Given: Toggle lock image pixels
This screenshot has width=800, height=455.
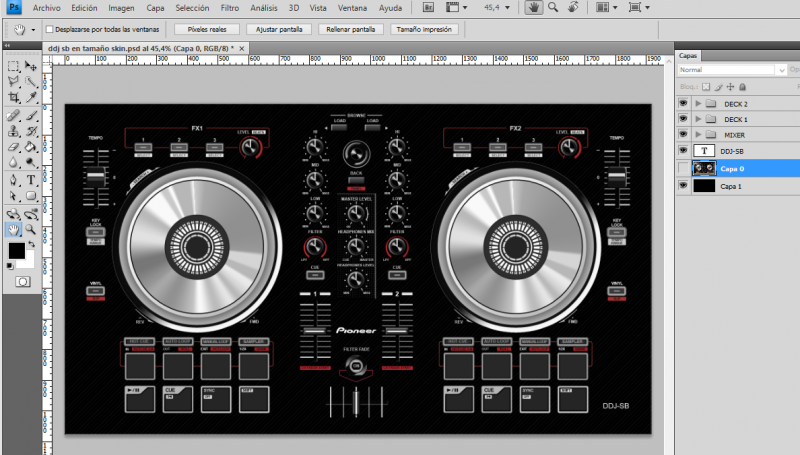Looking at the screenshot, I should (719, 87).
